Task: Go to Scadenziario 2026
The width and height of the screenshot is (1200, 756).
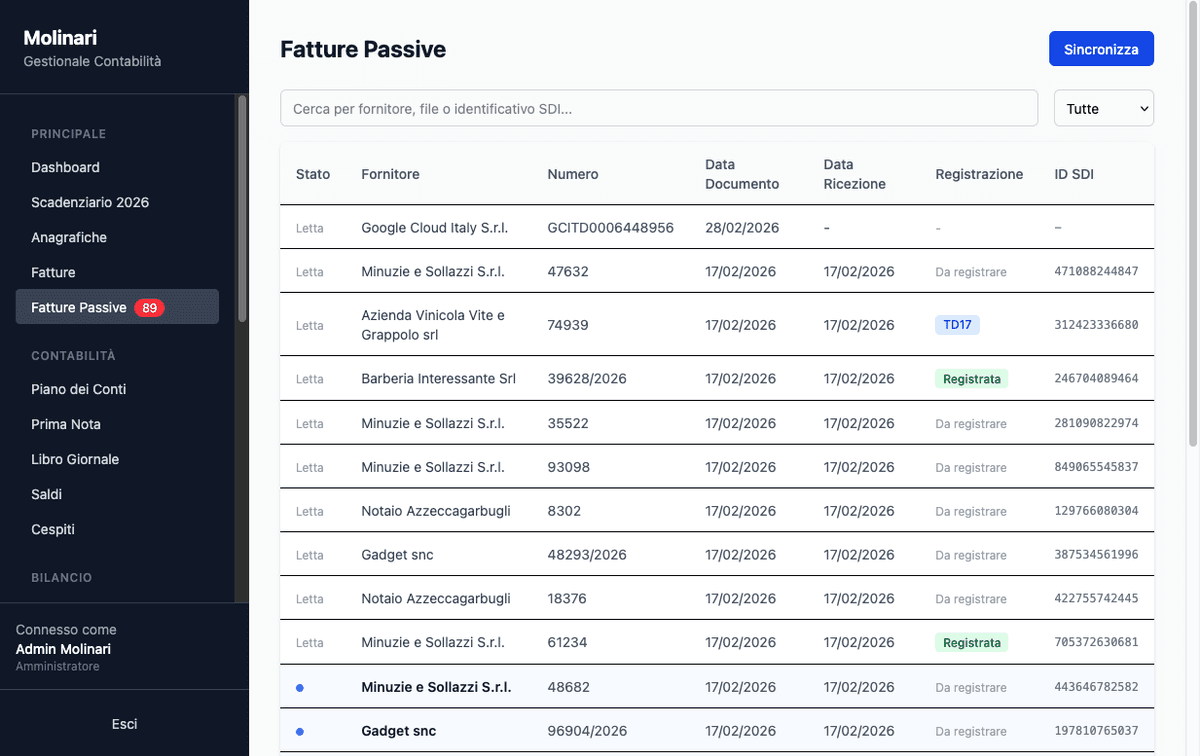Action: click(x=90, y=202)
